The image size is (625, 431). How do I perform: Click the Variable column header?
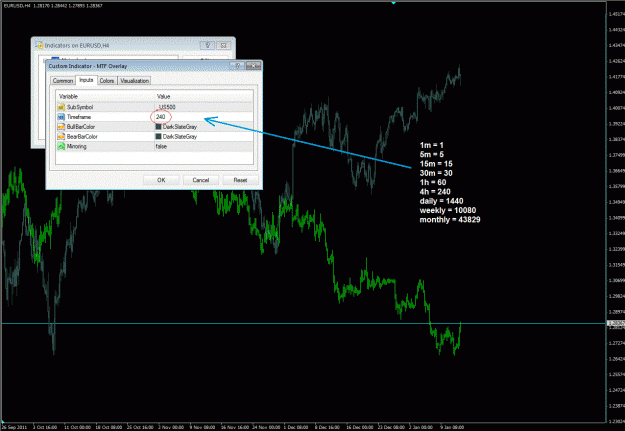(68, 96)
